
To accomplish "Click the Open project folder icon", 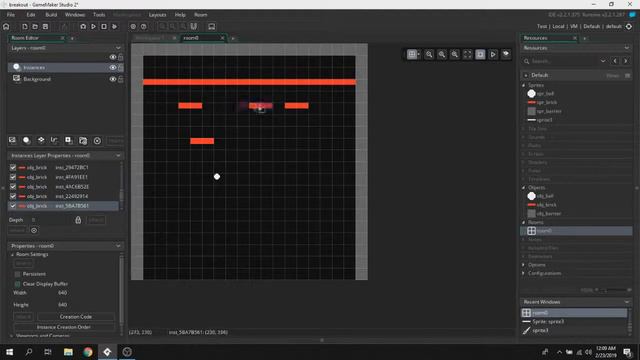I will 35,27.
